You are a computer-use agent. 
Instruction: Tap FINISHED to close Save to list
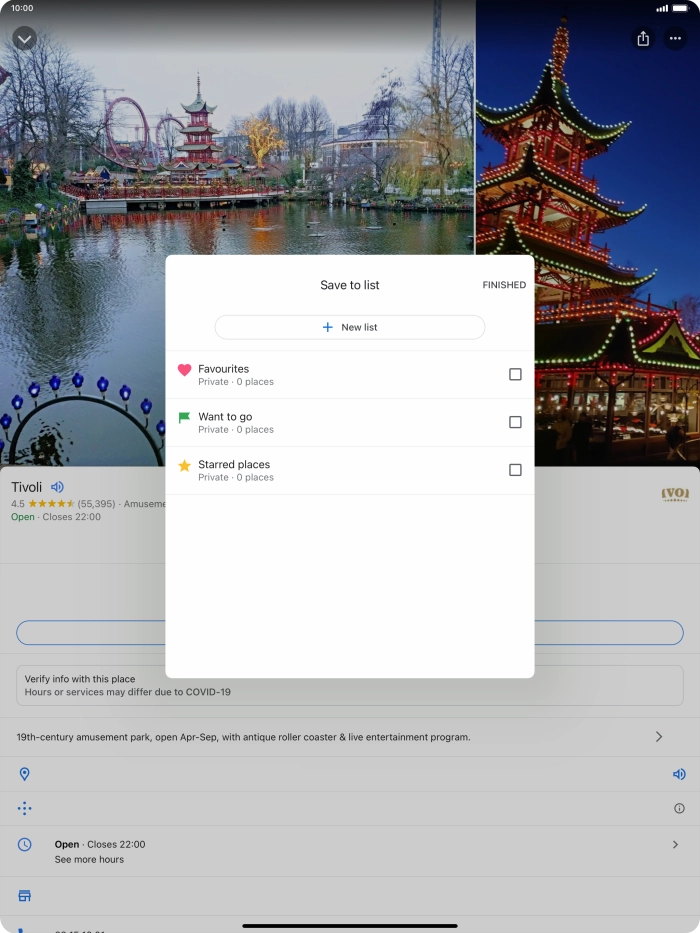coord(504,285)
